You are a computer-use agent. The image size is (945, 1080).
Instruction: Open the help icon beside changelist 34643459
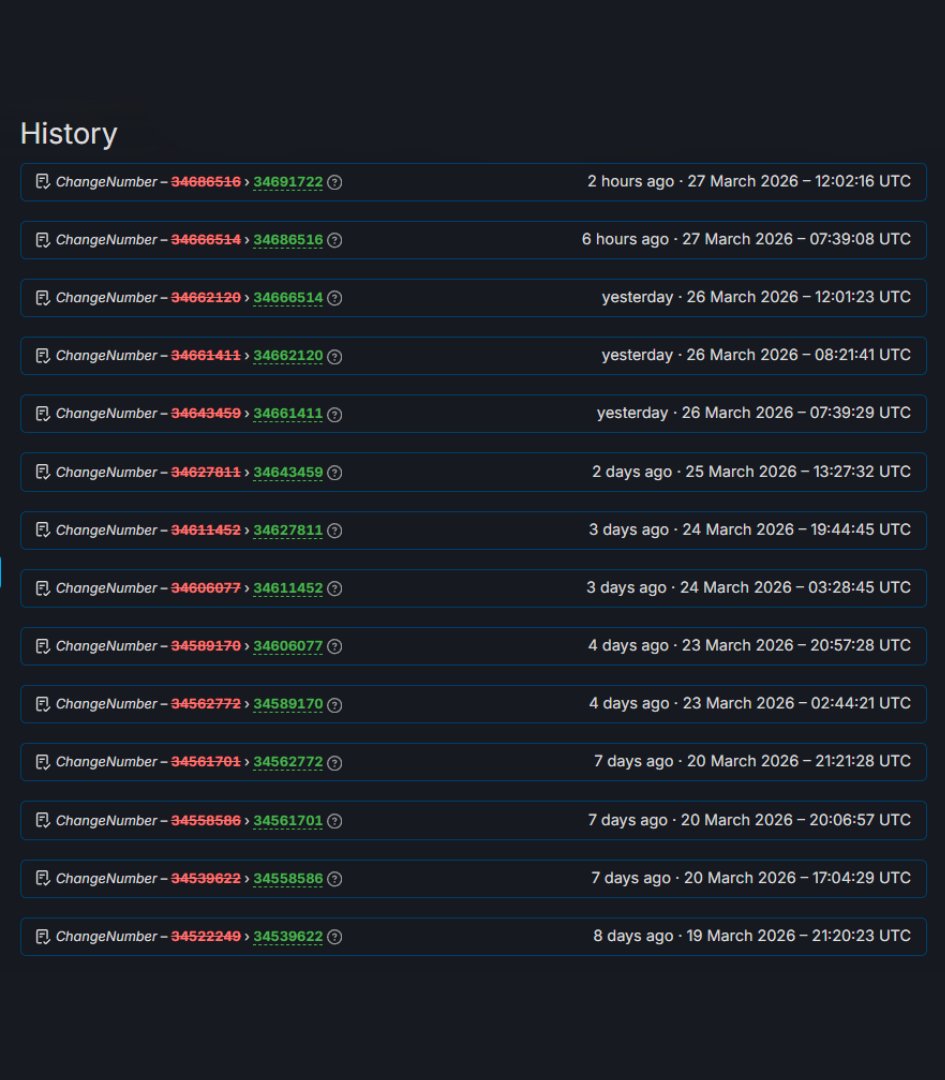click(x=335, y=472)
